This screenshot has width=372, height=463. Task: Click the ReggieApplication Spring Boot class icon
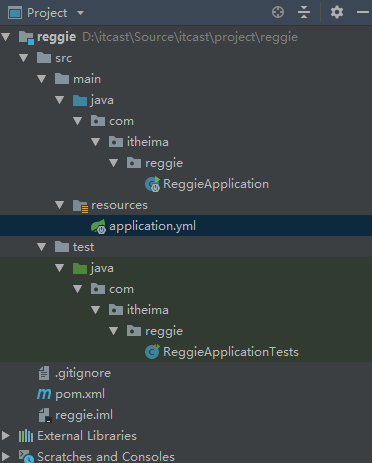[153, 184]
